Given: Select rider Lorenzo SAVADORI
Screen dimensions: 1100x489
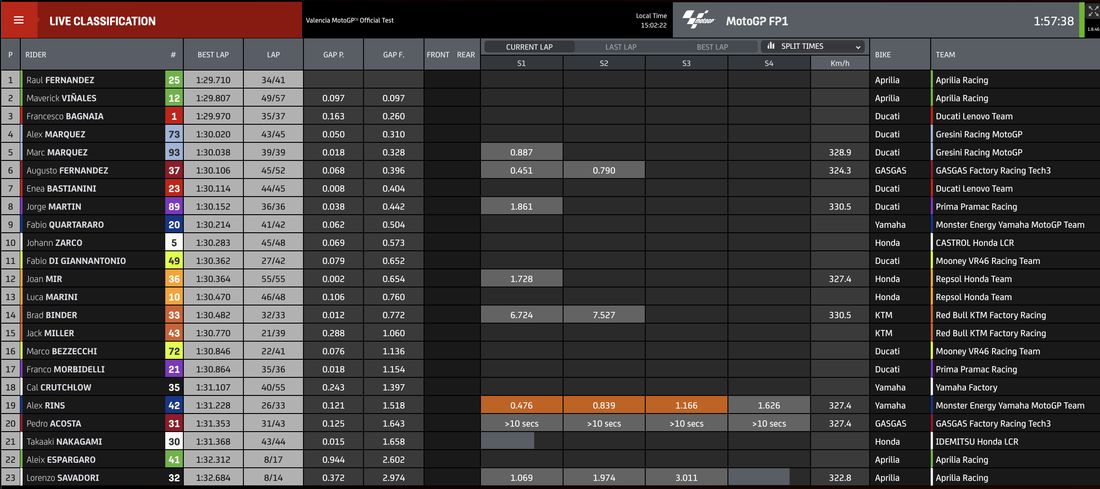Looking at the screenshot, I should 65,478.
